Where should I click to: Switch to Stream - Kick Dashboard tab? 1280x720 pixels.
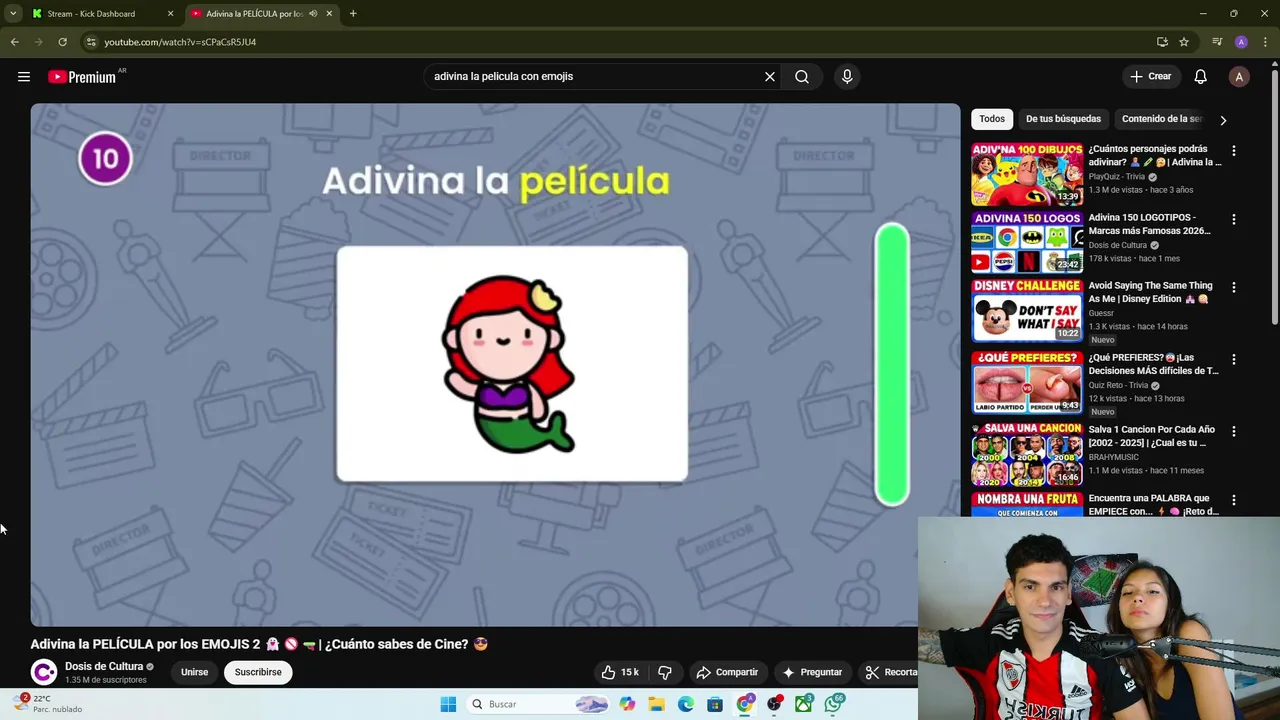[104, 14]
